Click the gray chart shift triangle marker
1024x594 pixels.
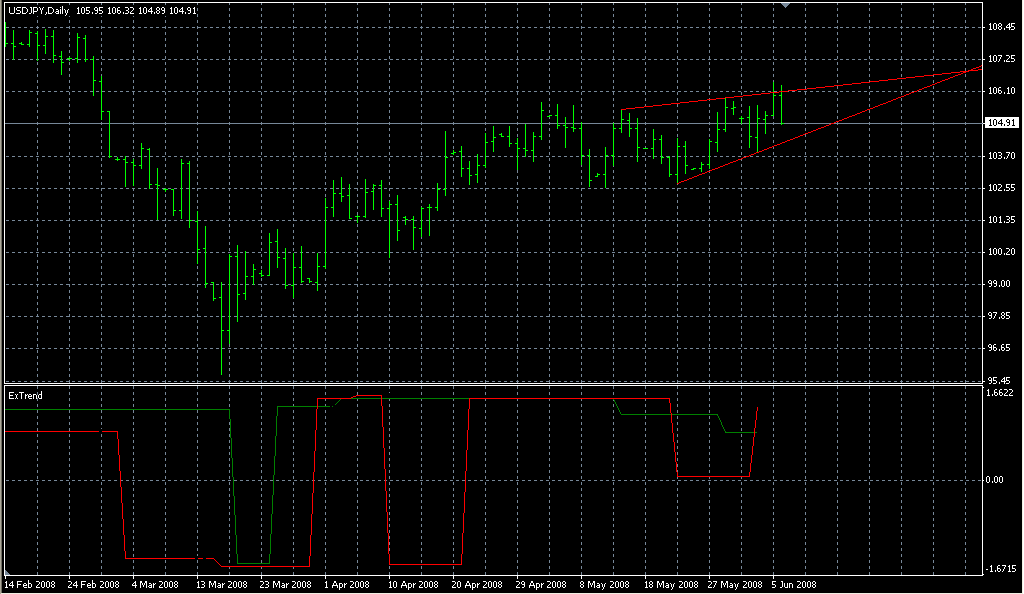786,5
